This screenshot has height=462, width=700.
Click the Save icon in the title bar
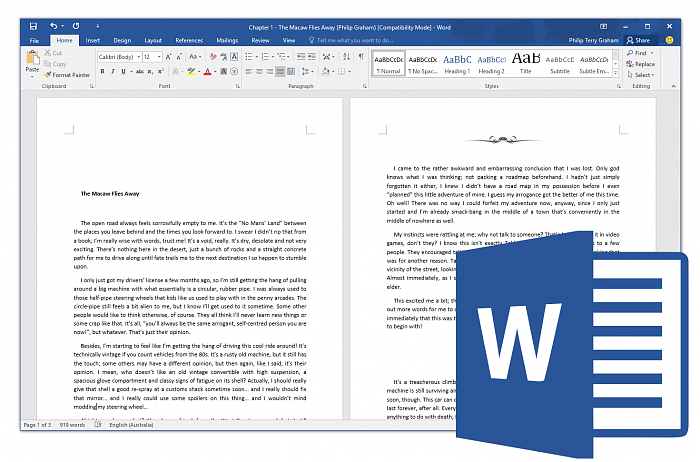(33, 24)
